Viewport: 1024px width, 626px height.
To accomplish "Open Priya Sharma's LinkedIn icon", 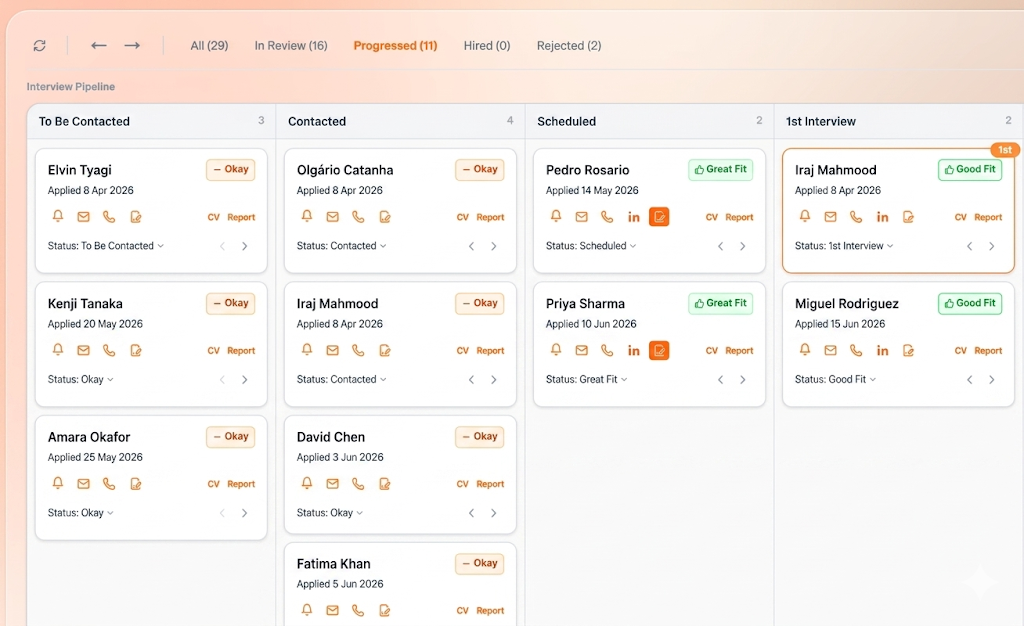I will (x=633, y=351).
